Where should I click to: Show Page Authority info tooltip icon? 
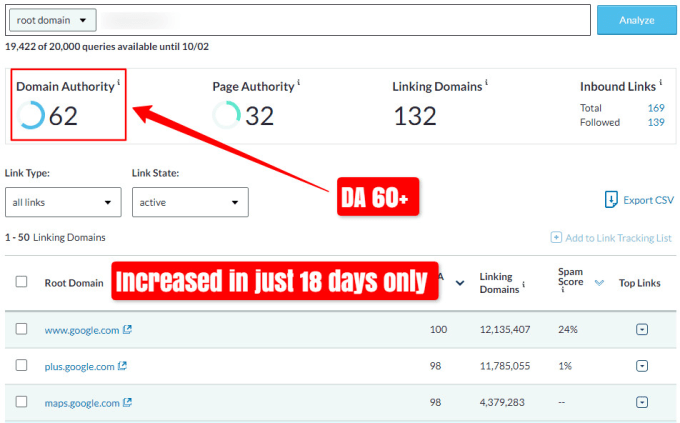298,82
